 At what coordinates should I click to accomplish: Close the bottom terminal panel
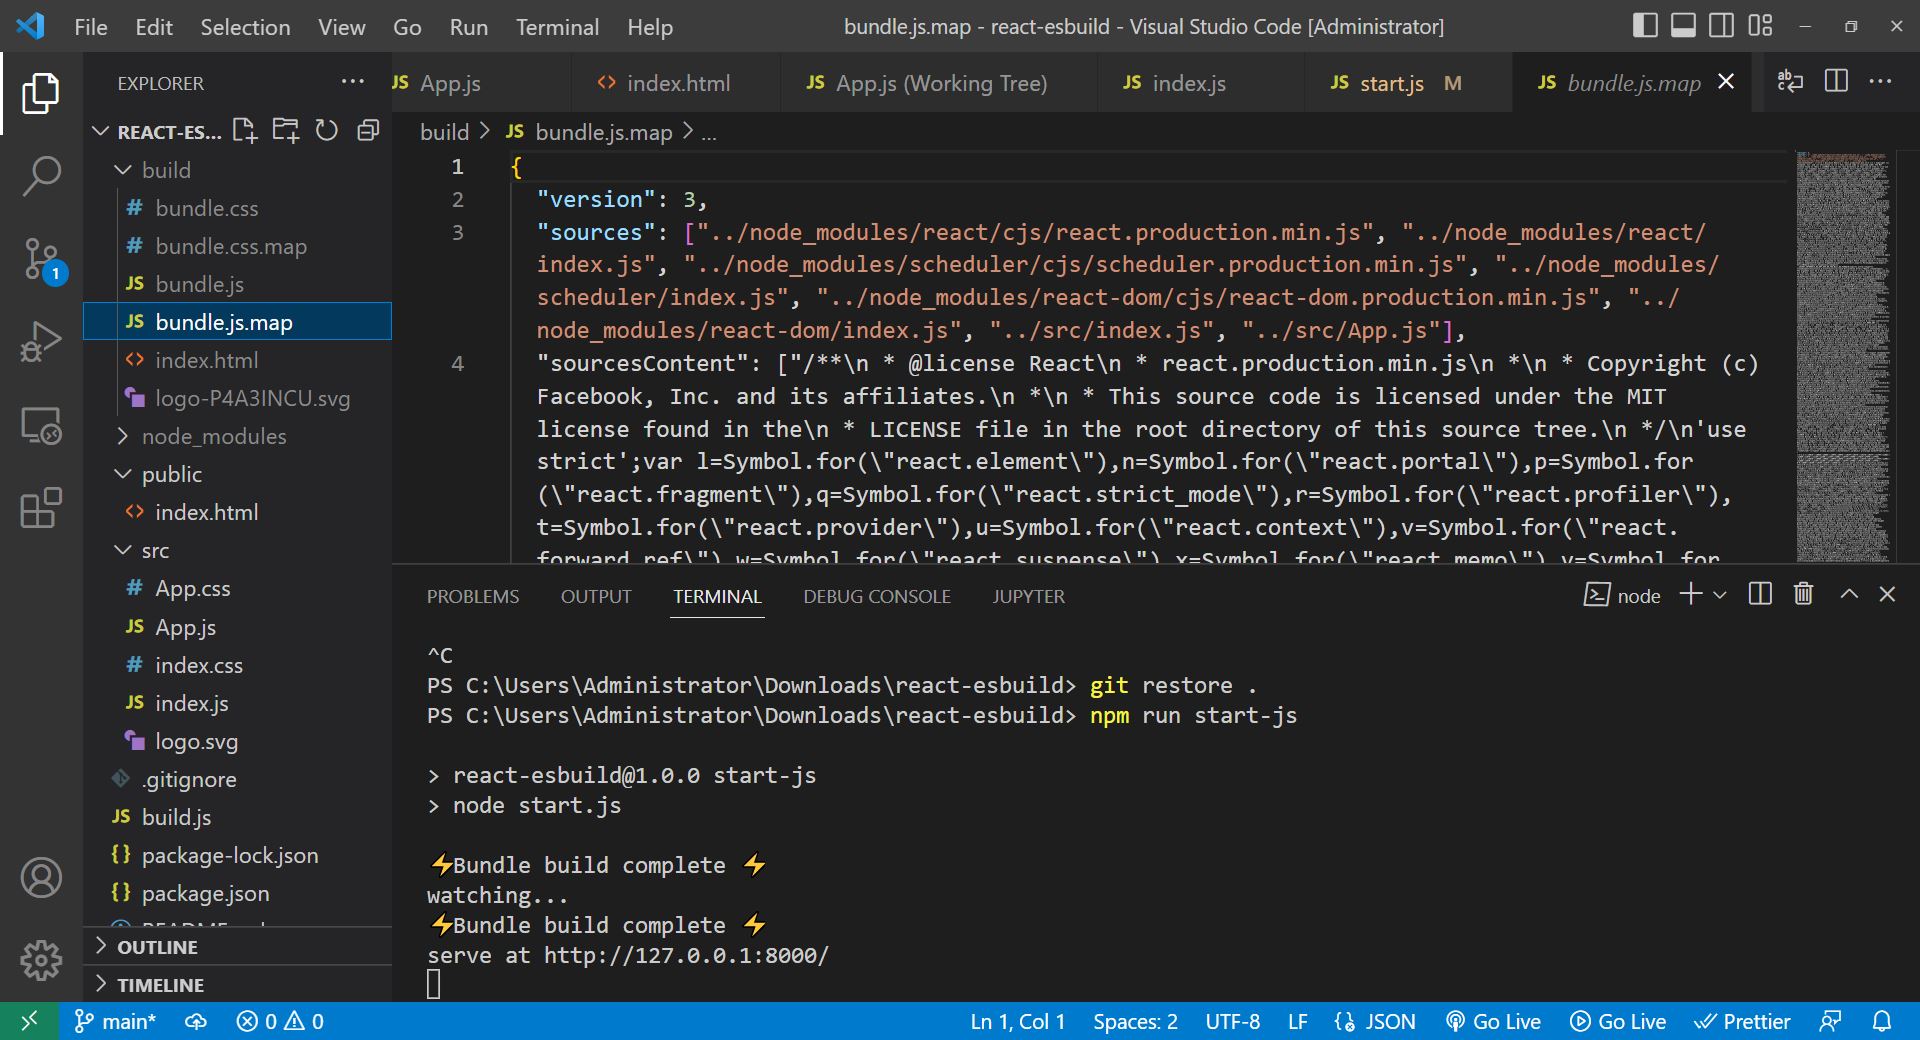click(1887, 595)
